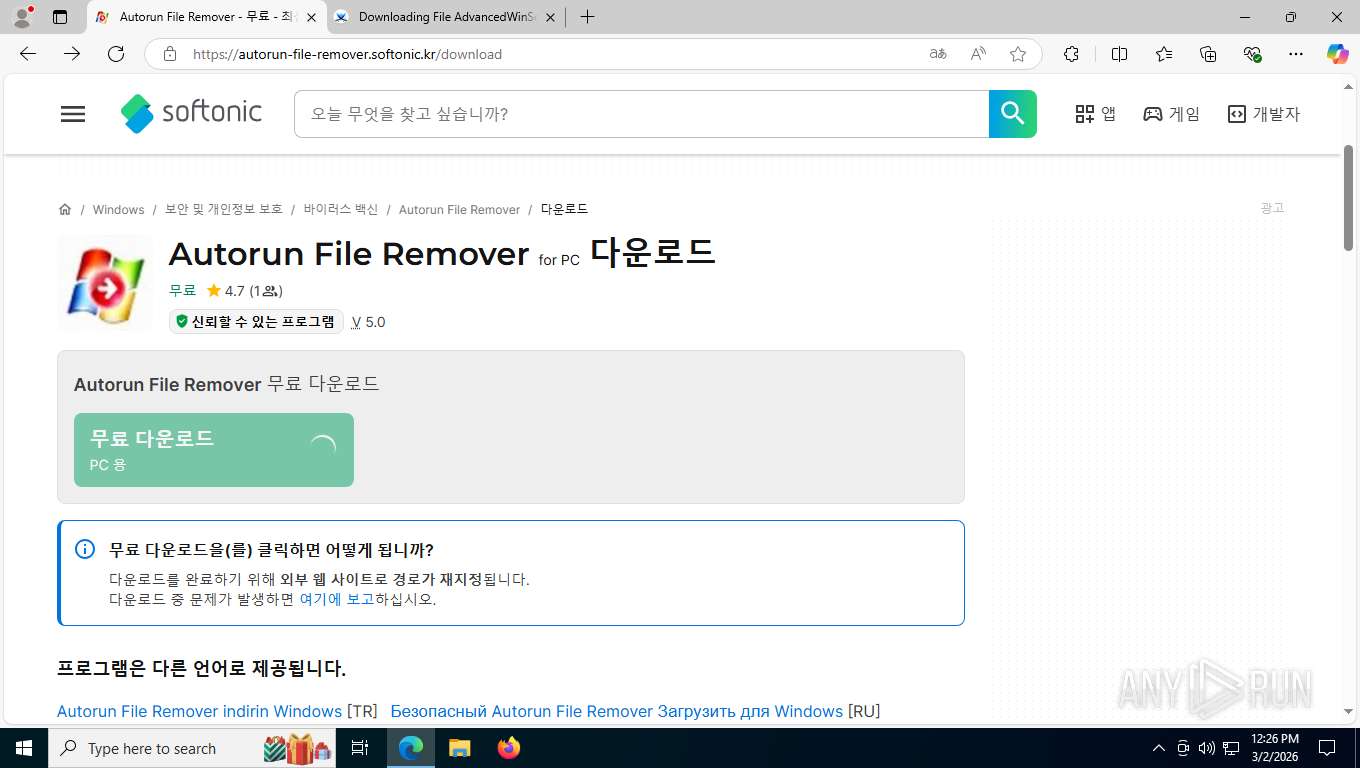Reload the page
This screenshot has width=1360, height=768.
tap(116, 54)
